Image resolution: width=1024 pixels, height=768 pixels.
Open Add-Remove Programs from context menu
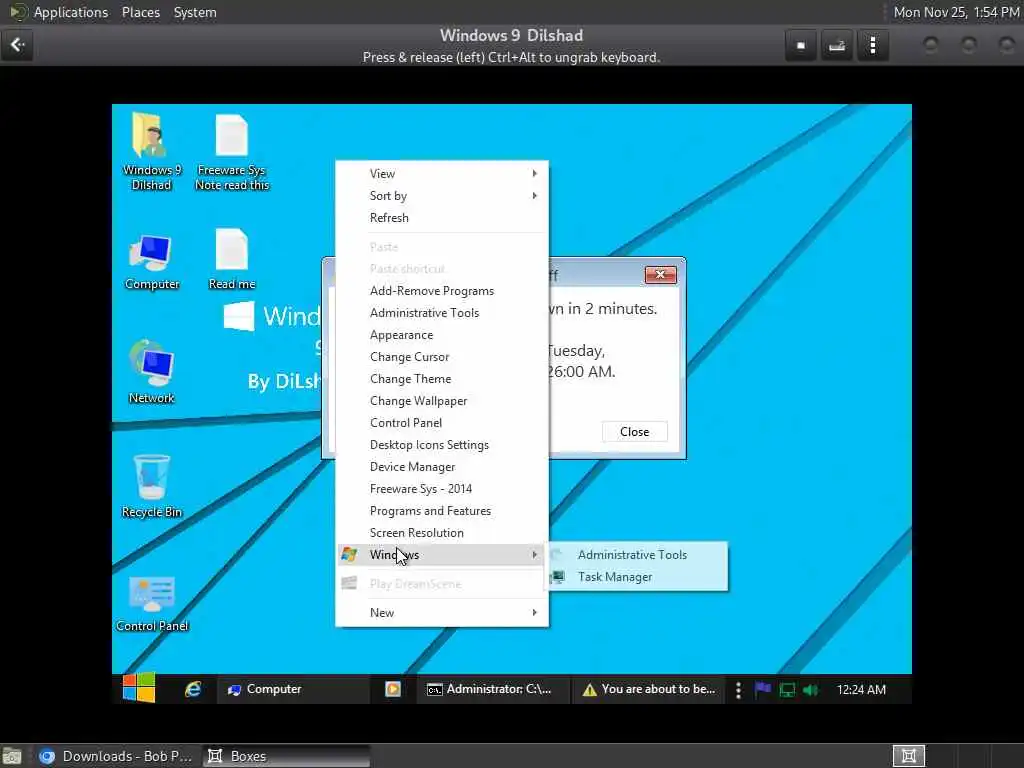coord(442,291)
